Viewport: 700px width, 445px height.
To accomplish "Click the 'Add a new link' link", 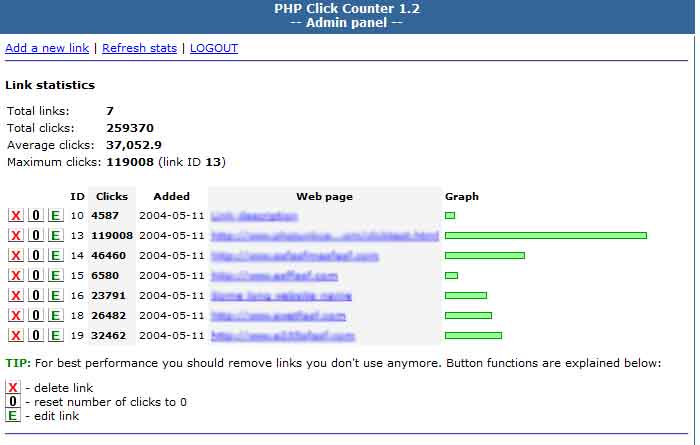I will click(47, 48).
